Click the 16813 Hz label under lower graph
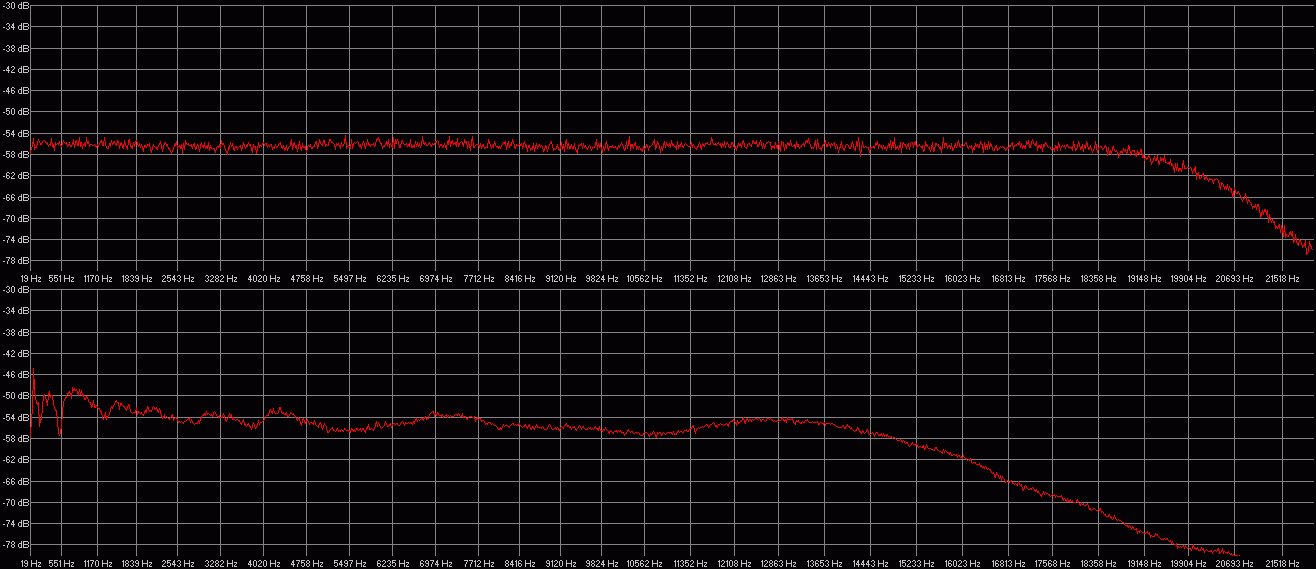The height and width of the screenshot is (569, 1316). tap(1008, 564)
